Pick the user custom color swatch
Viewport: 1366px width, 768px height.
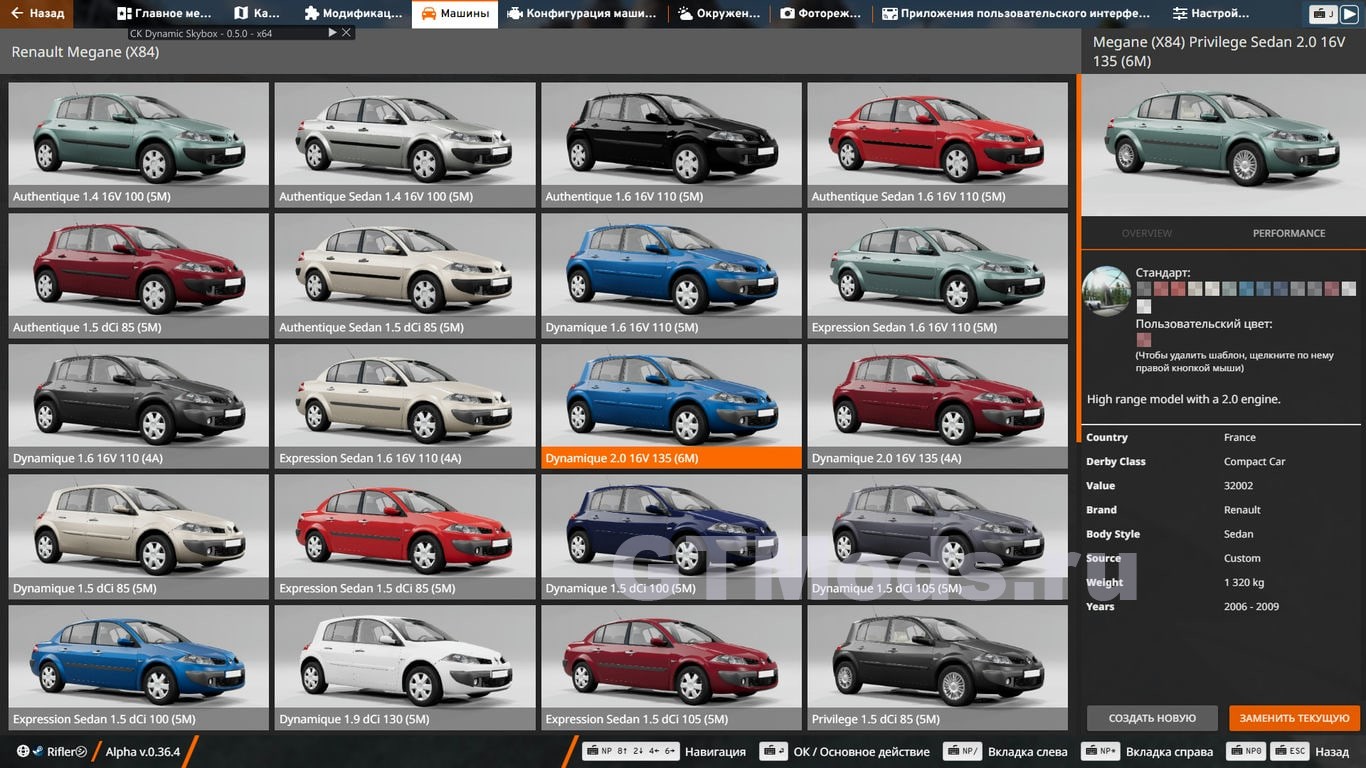(1144, 340)
